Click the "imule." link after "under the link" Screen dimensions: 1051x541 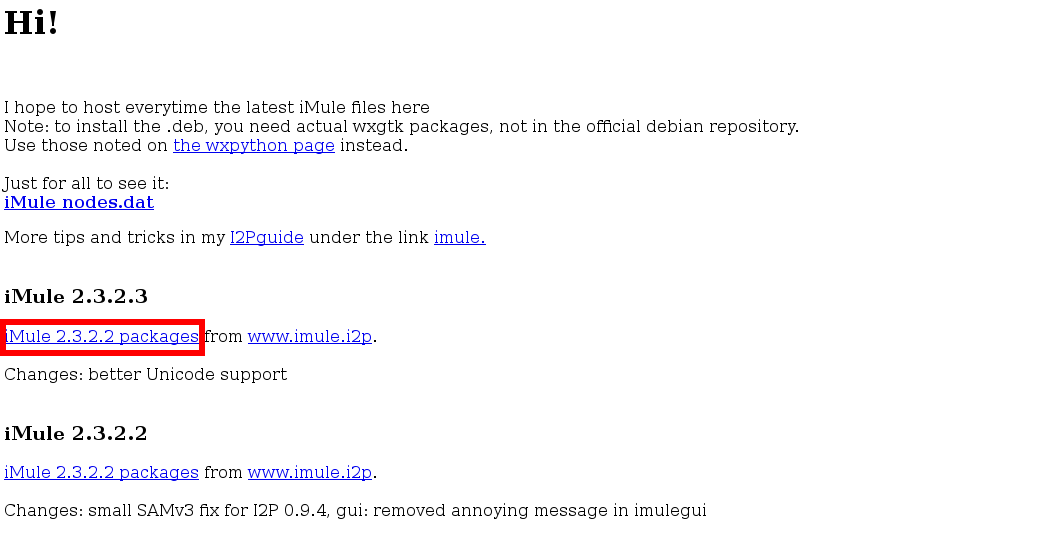coord(459,238)
